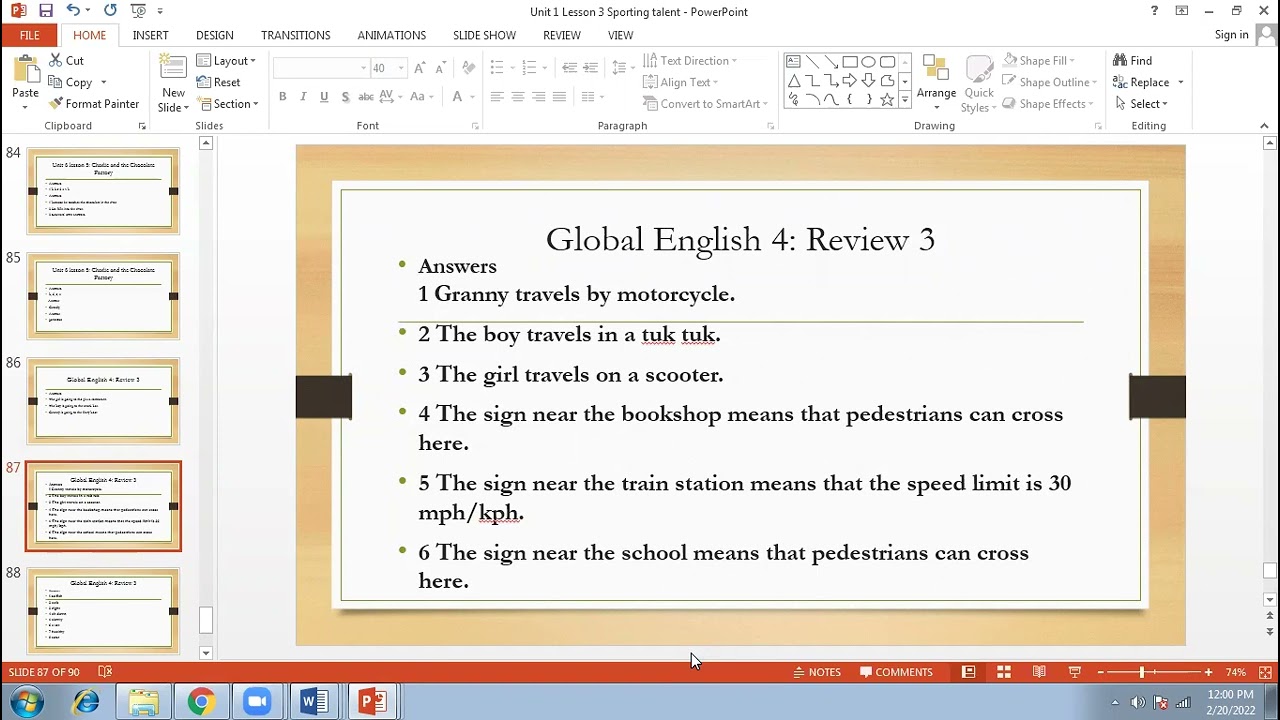
Task: Expand the shapes gallery More arrow
Action: [905, 100]
